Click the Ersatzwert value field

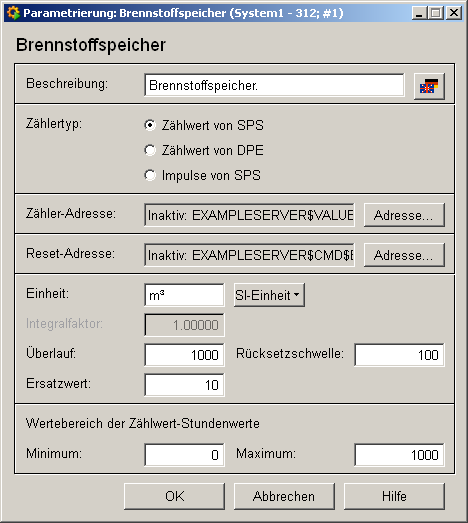[184, 385]
